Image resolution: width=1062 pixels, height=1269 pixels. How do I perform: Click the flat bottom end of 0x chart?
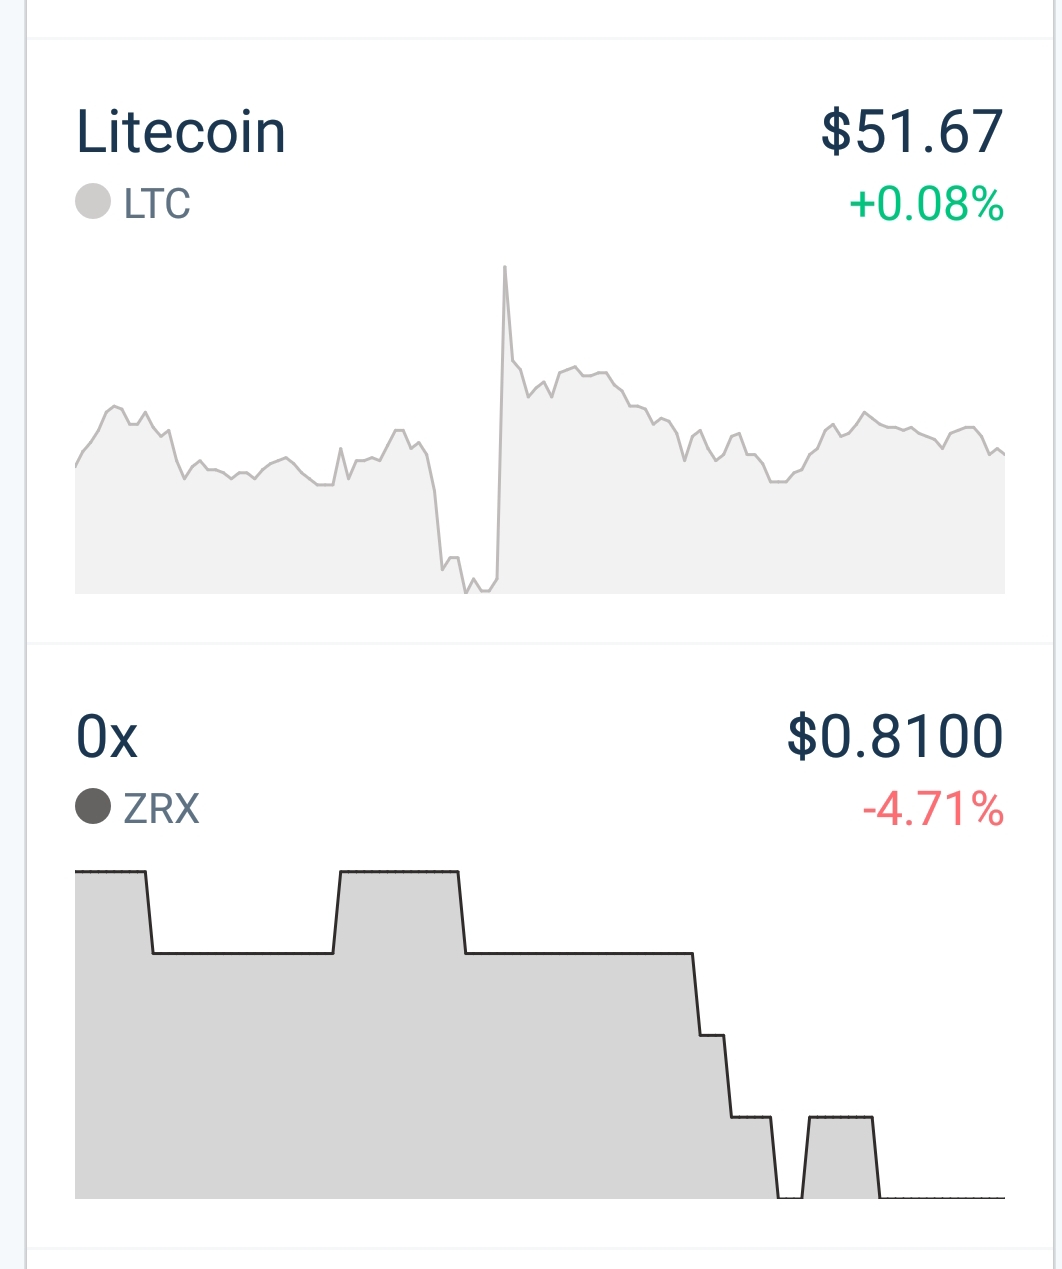(942, 1196)
